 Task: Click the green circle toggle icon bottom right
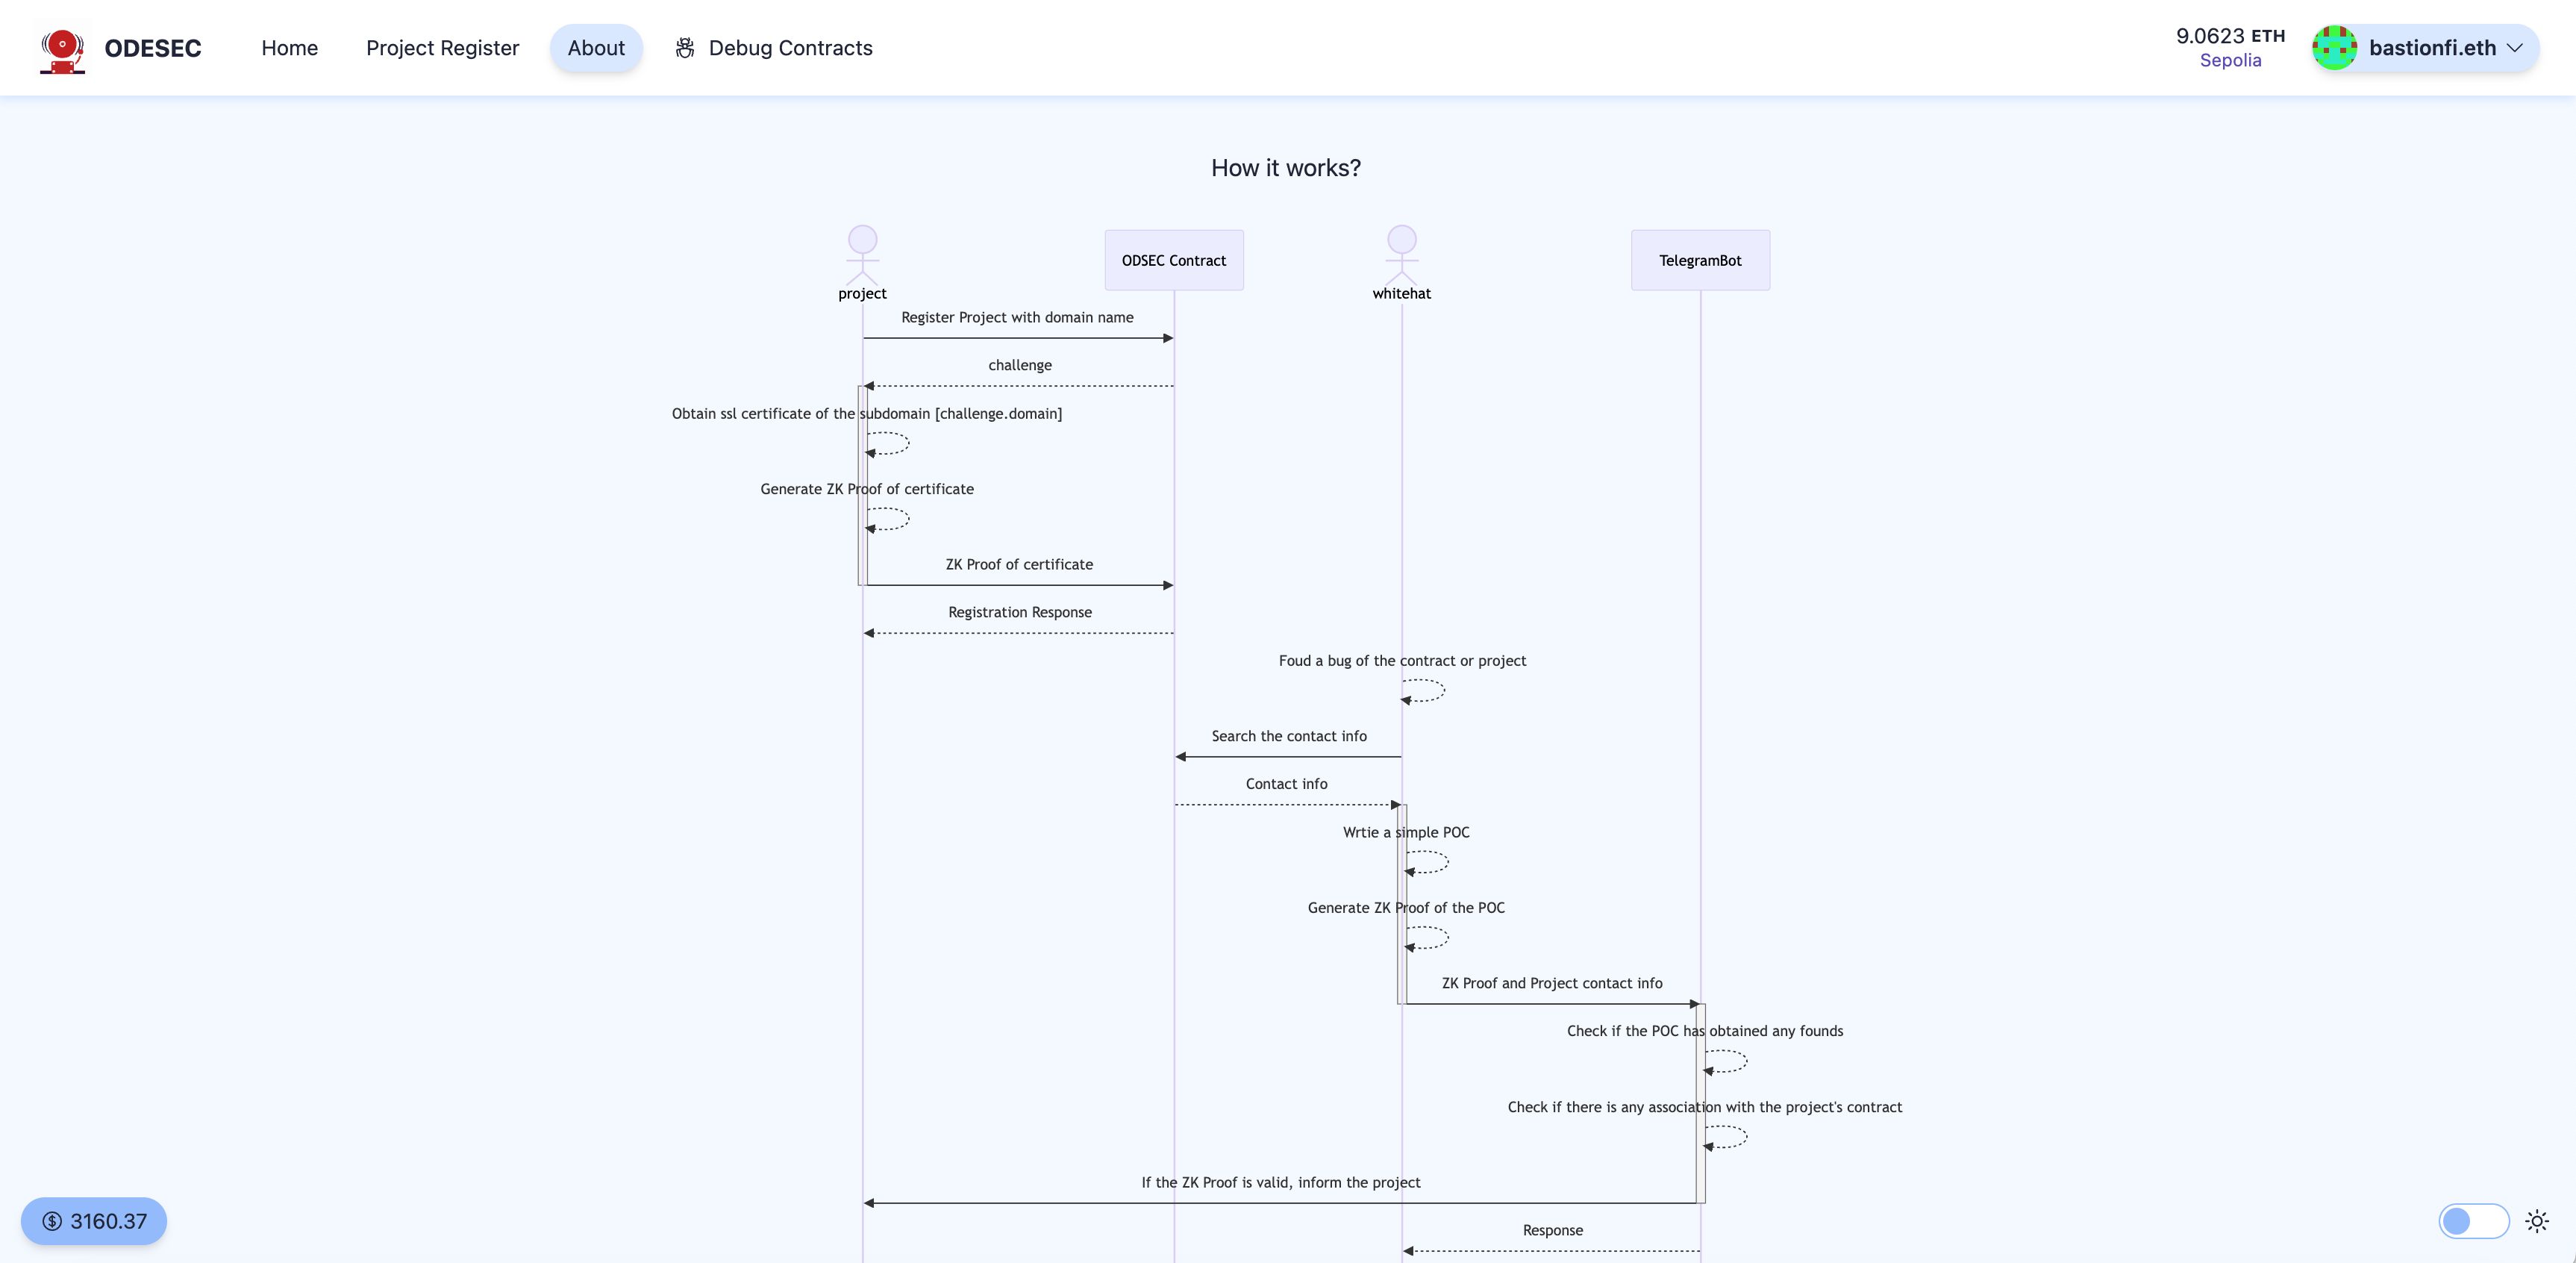click(x=2457, y=1220)
